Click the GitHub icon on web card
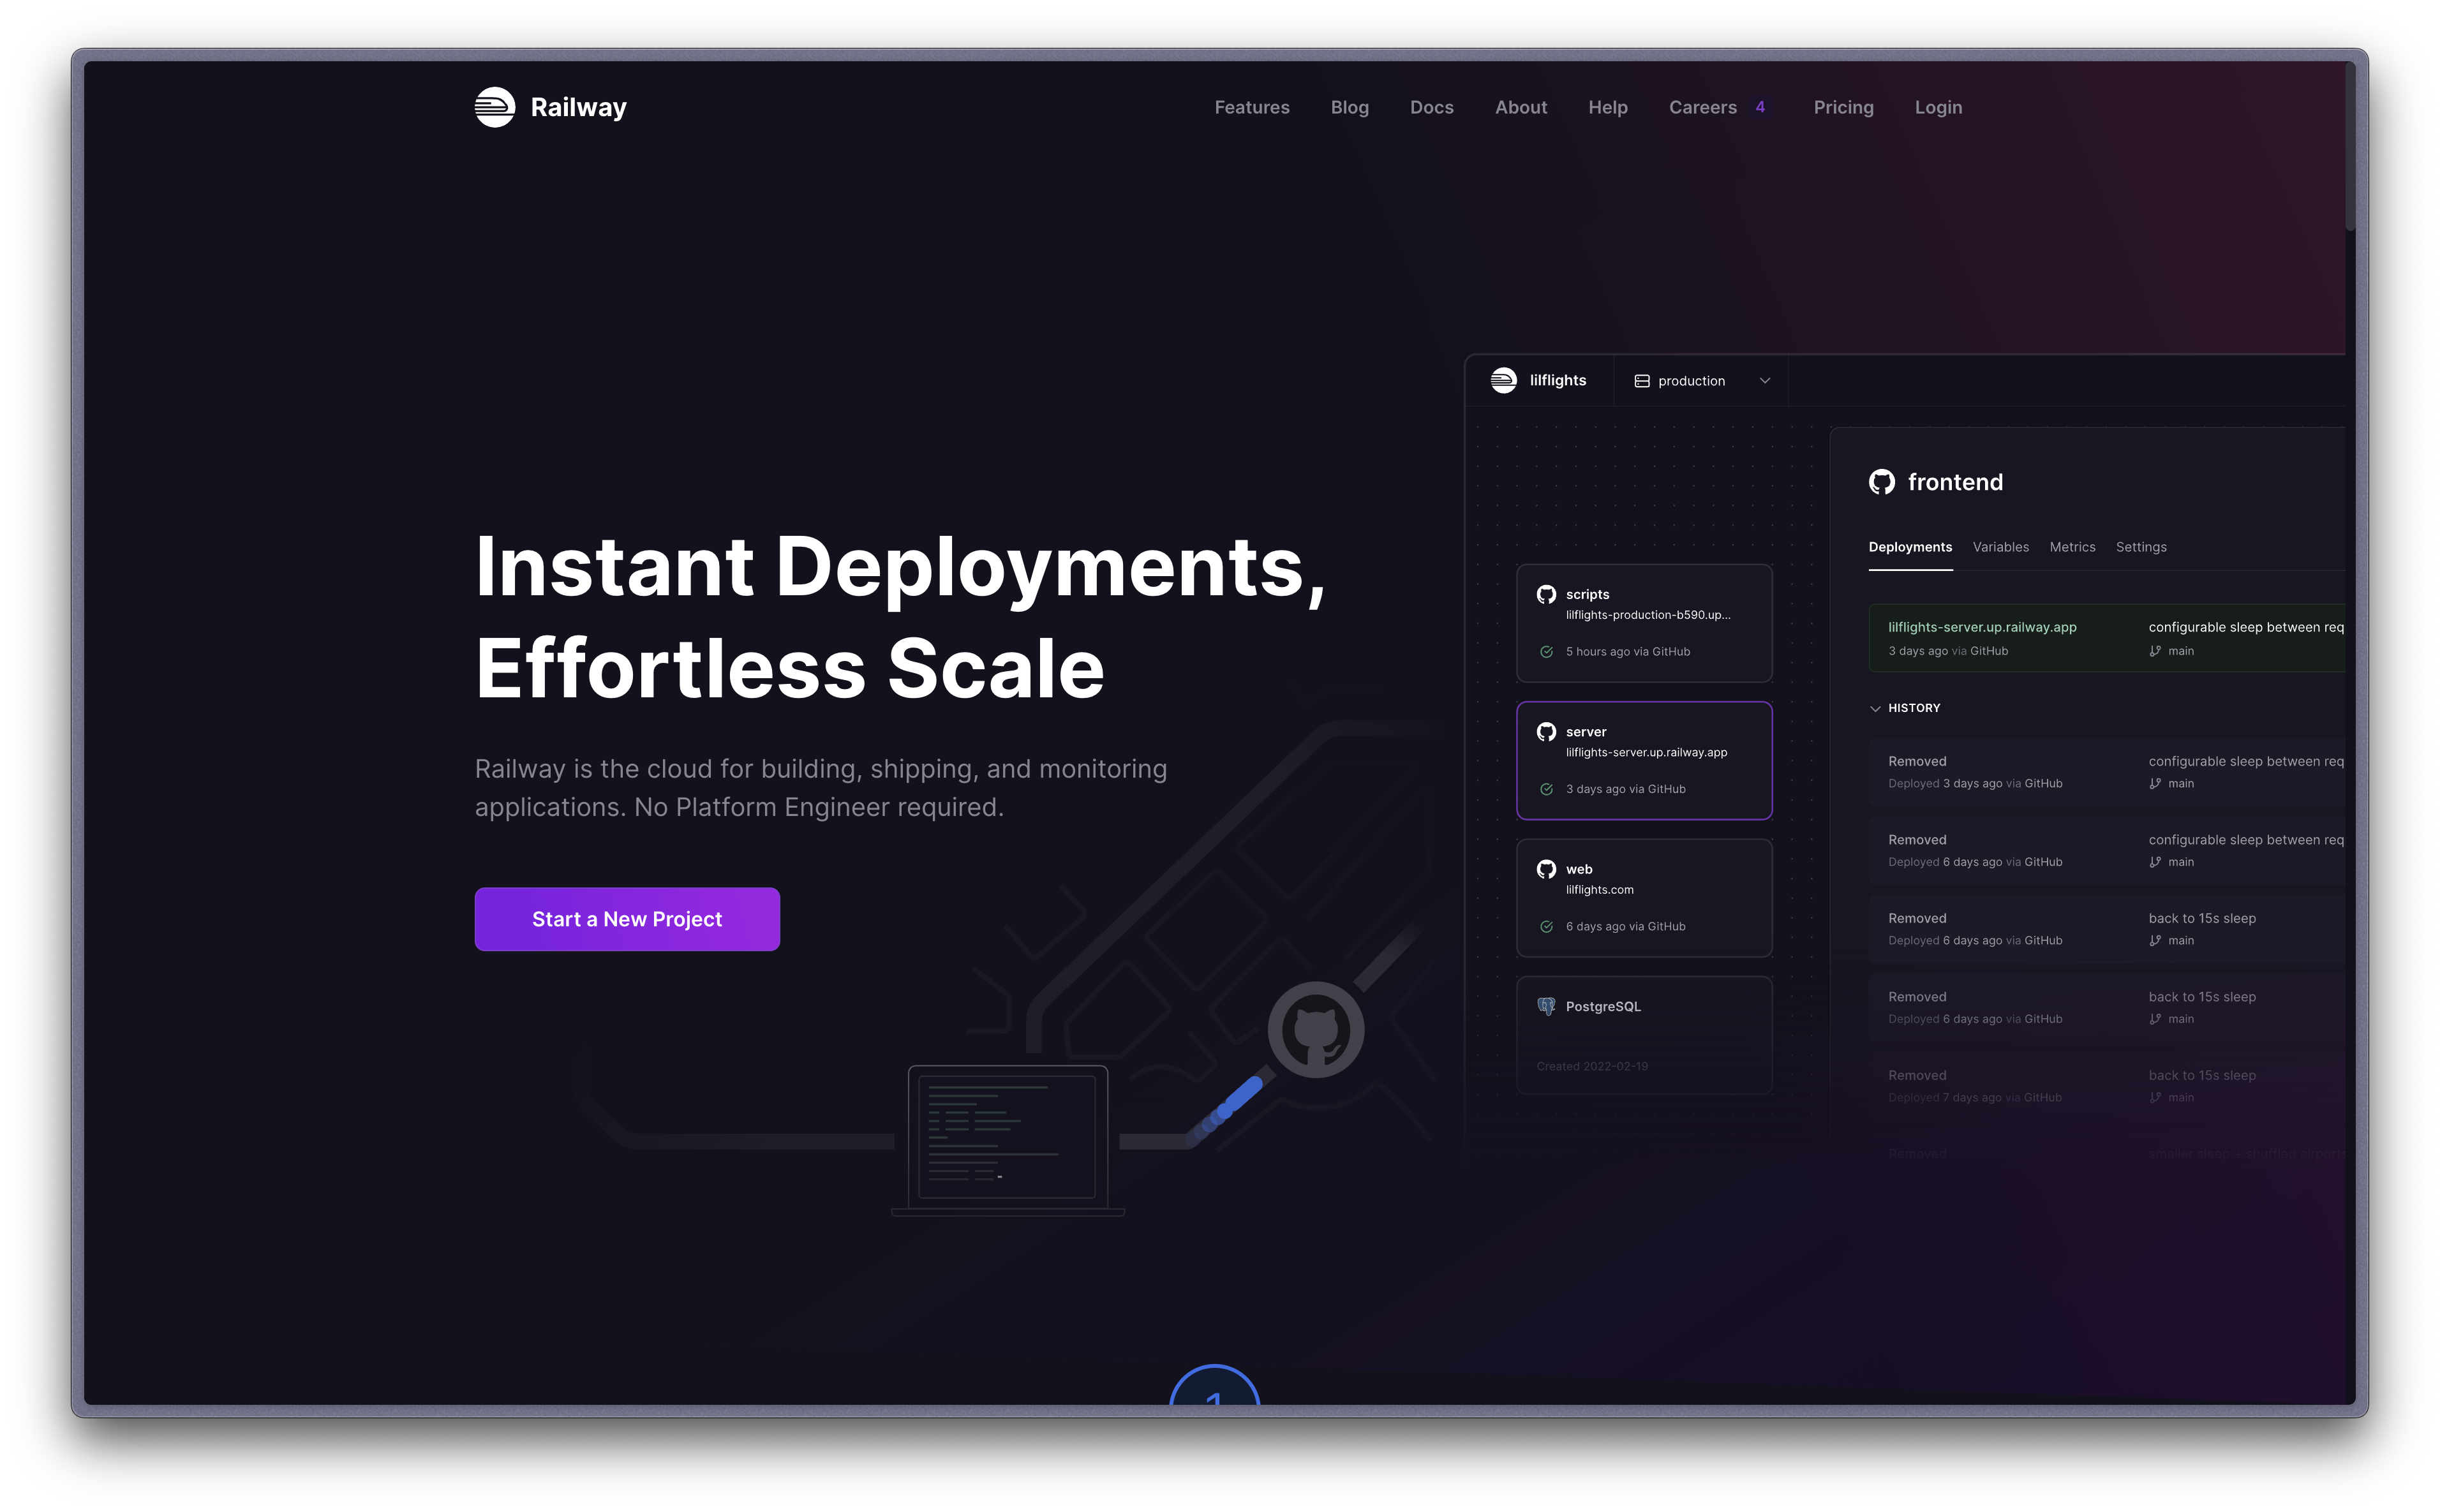This screenshot has width=2440, height=1512. click(x=1546, y=869)
